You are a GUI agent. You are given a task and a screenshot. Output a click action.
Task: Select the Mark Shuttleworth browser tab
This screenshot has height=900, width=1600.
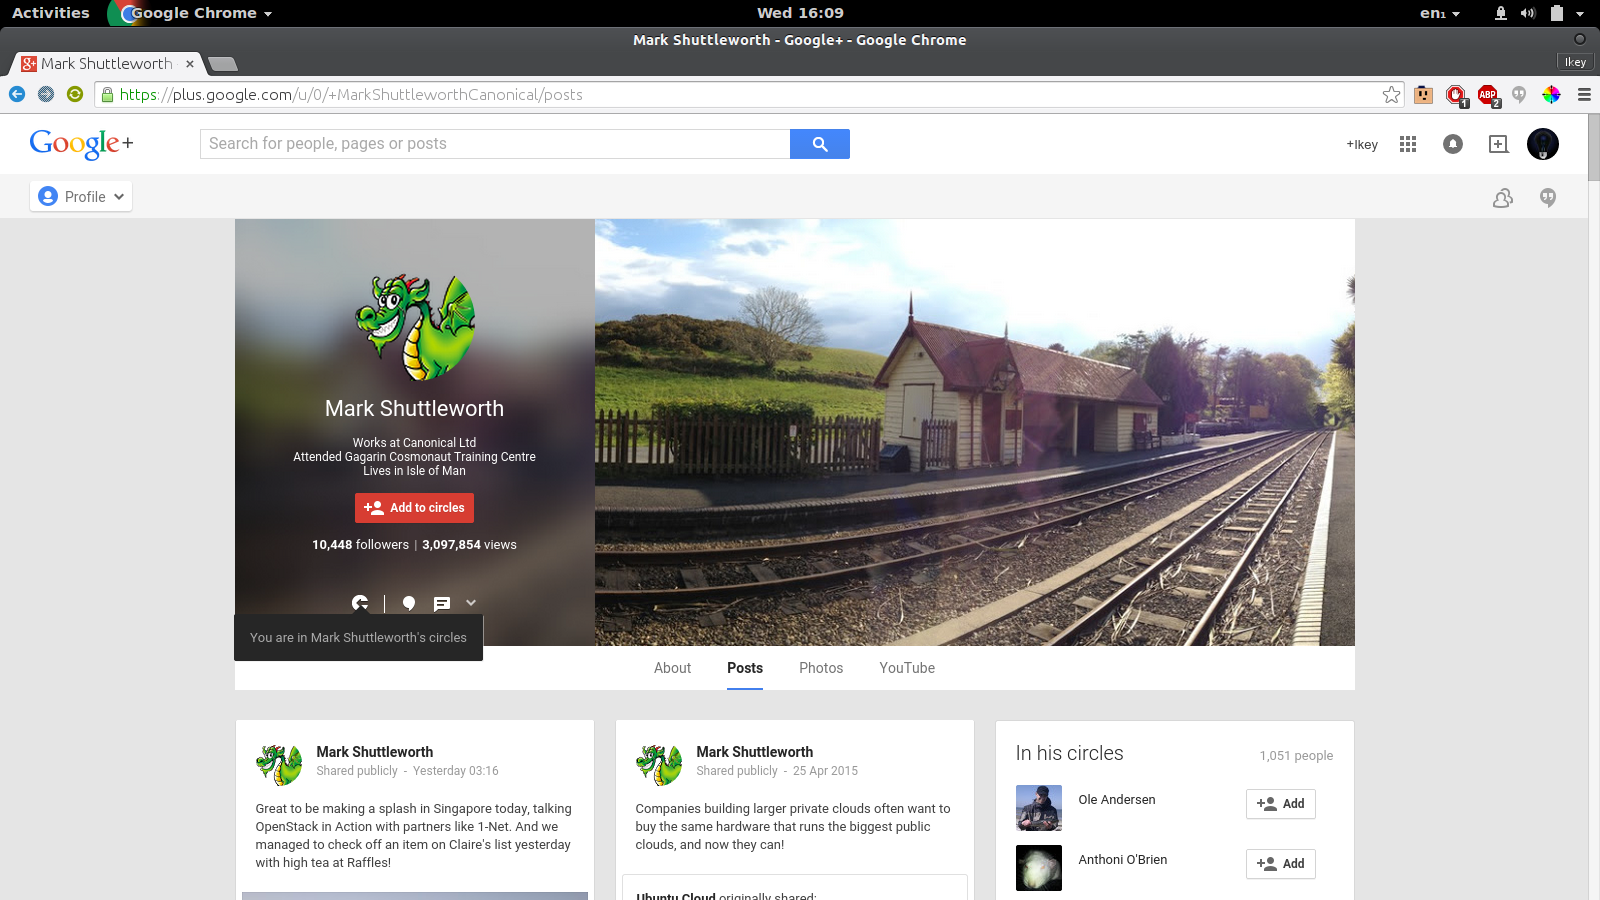click(x=108, y=64)
